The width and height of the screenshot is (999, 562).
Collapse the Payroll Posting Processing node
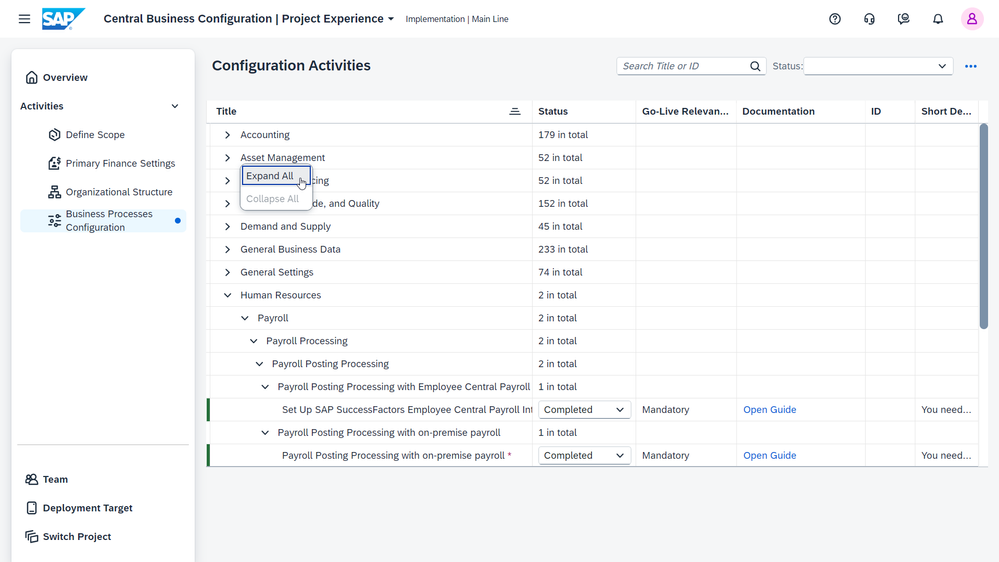(x=259, y=364)
